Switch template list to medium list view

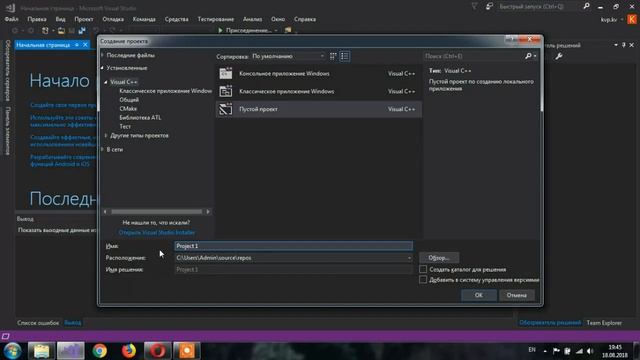click(x=344, y=56)
